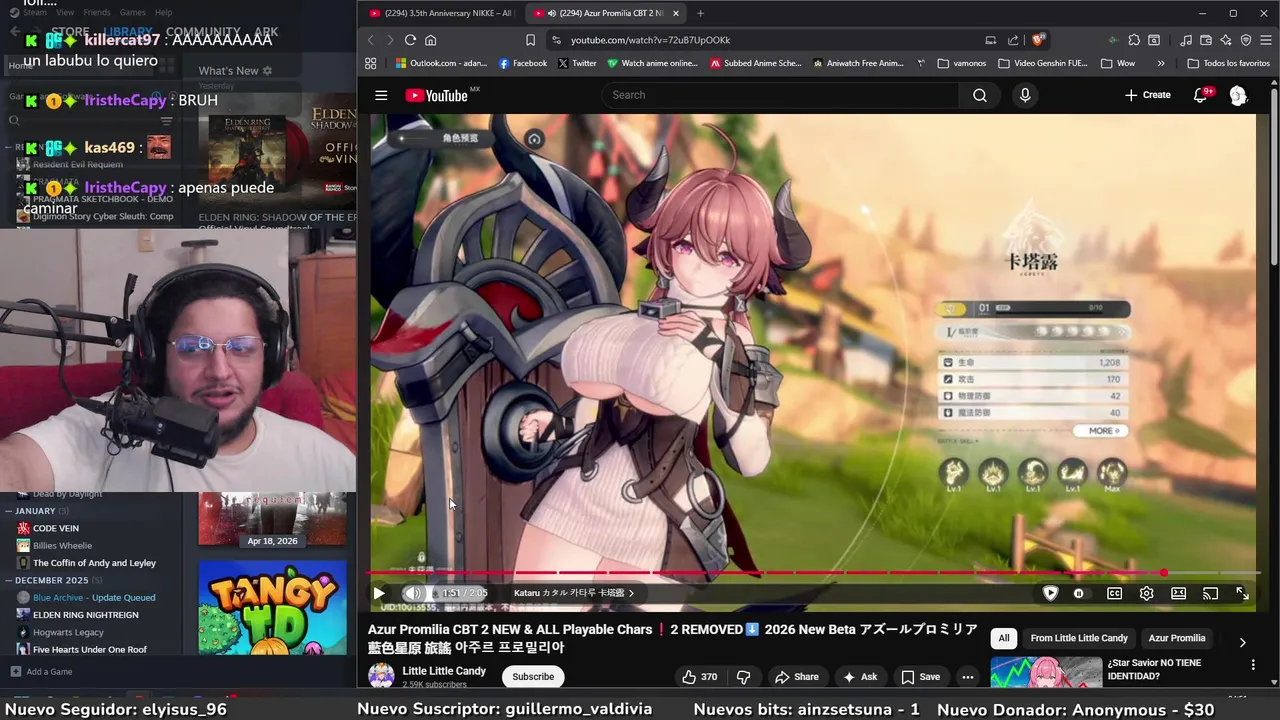Cast the video using the cast icon
Viewport: 1280px width, 720px height.
click(x=1210, y=594)
